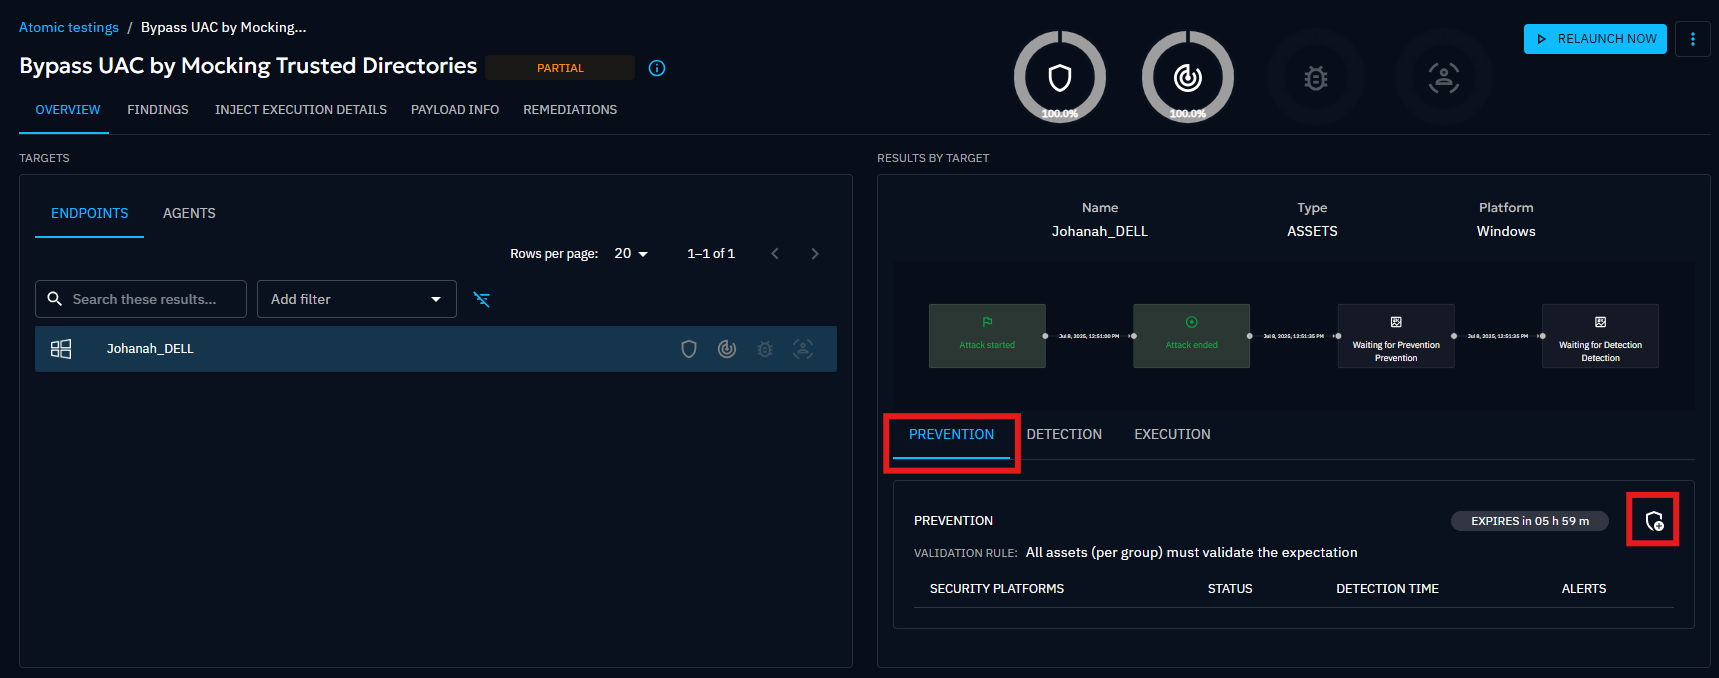
Task: Switch to the Findings tab
Action: pos(157,110)
